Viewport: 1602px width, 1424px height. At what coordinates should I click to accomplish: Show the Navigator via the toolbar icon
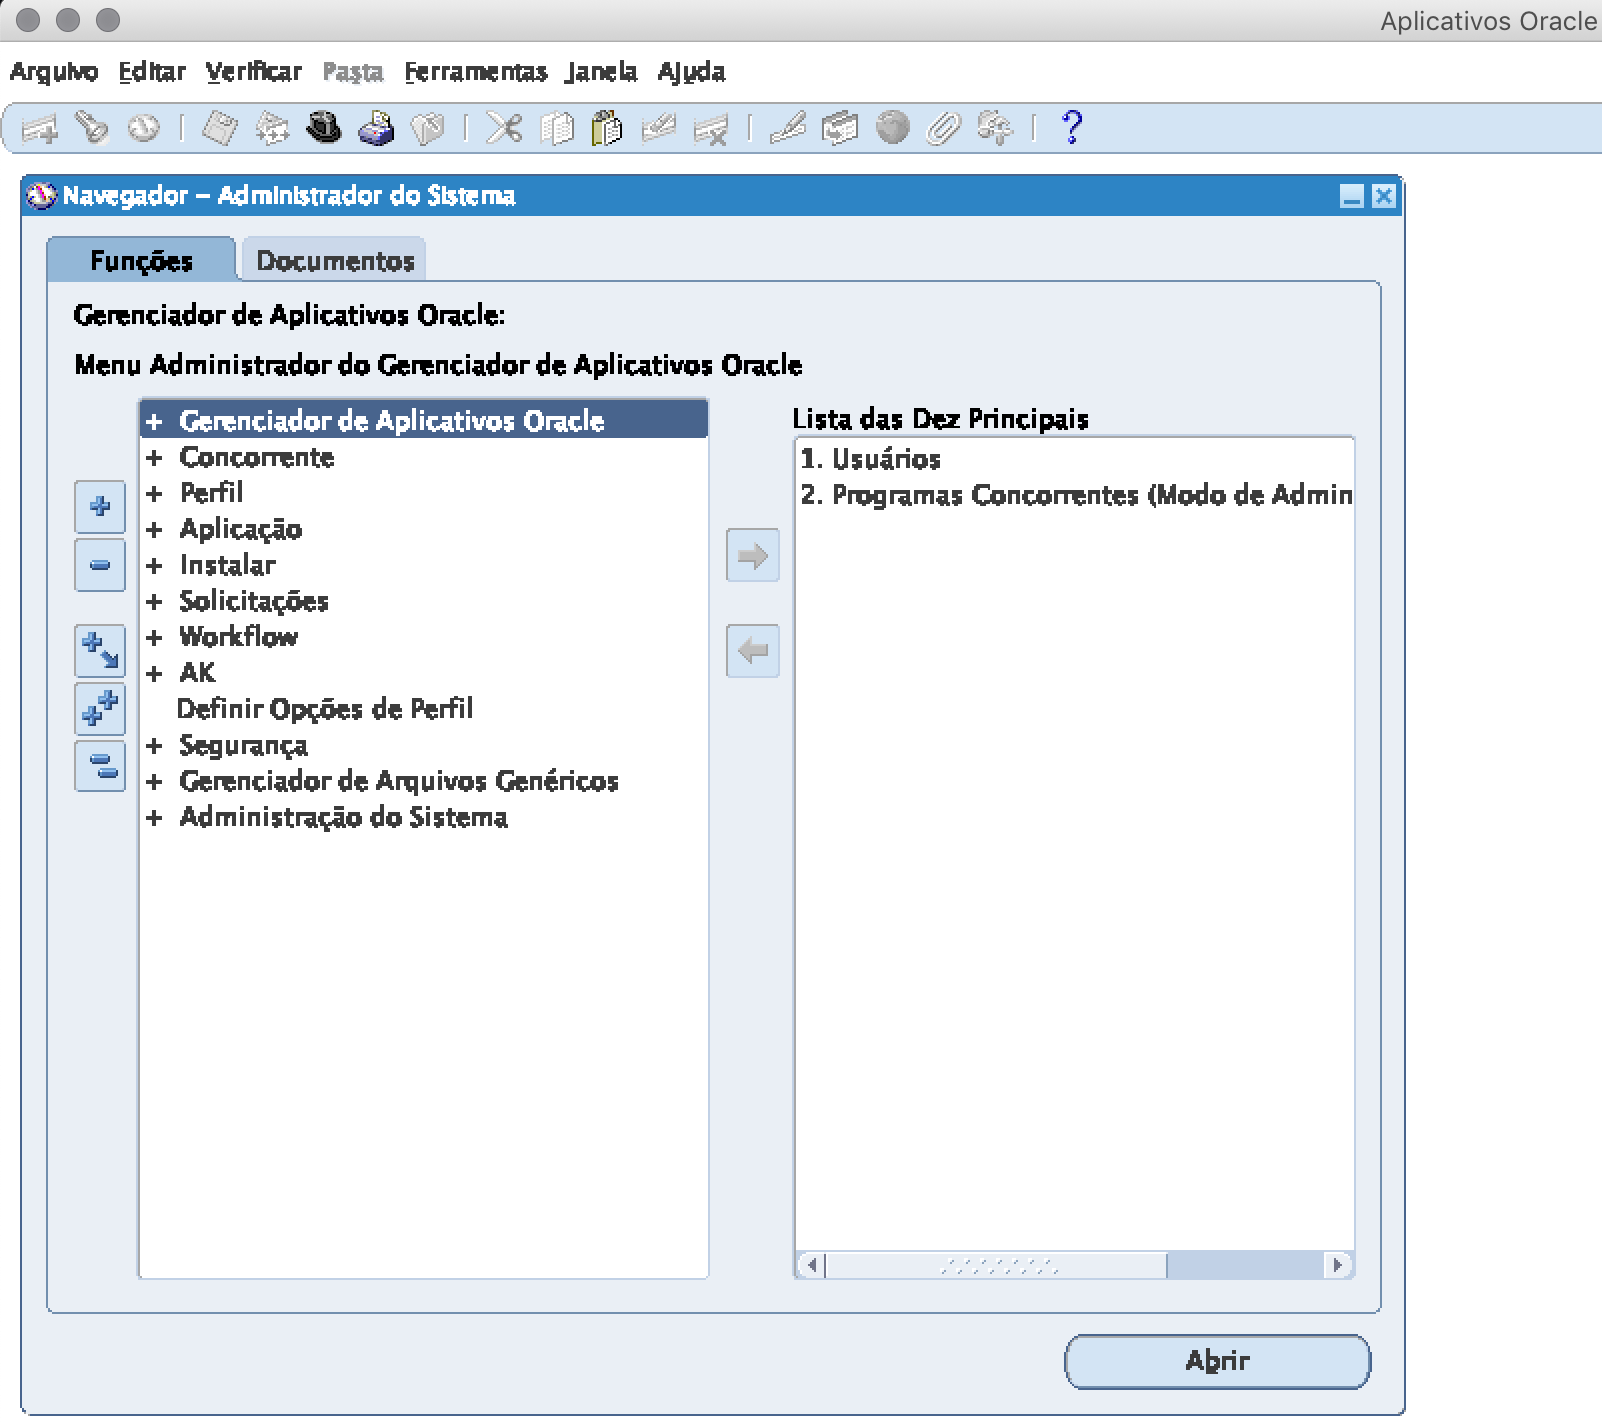[x=144, y=128]
